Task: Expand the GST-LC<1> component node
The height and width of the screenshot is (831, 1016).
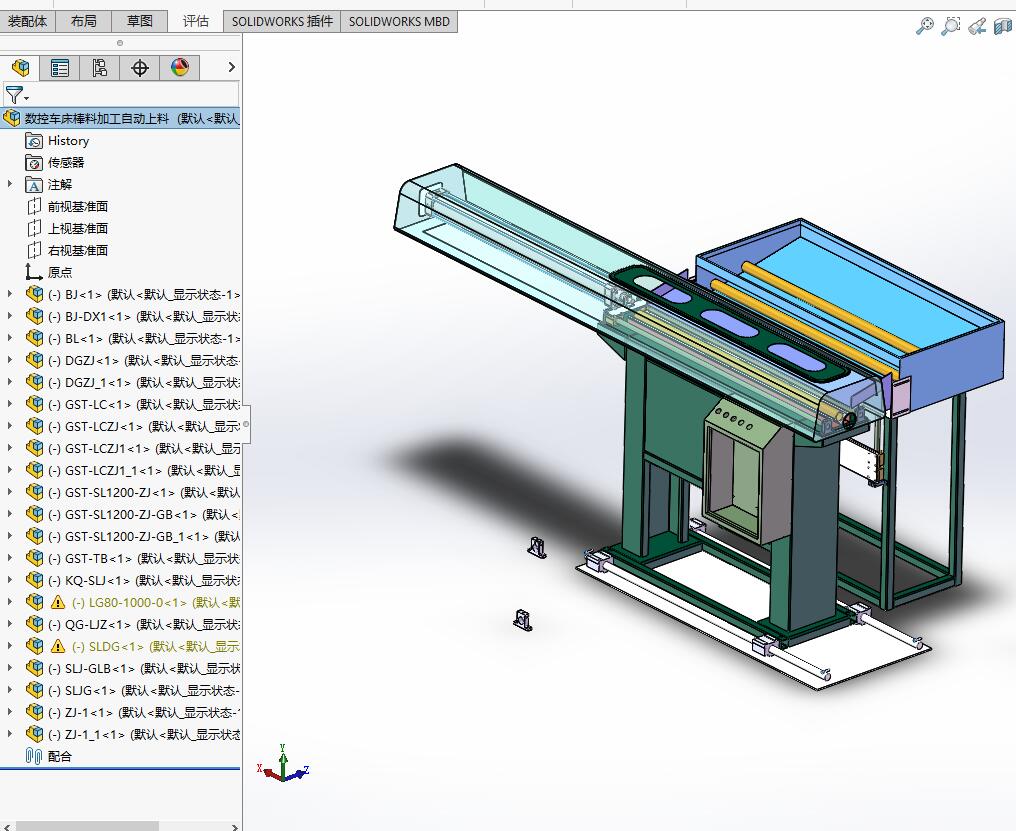Action: pyautogui.click(x=10, y=404)
